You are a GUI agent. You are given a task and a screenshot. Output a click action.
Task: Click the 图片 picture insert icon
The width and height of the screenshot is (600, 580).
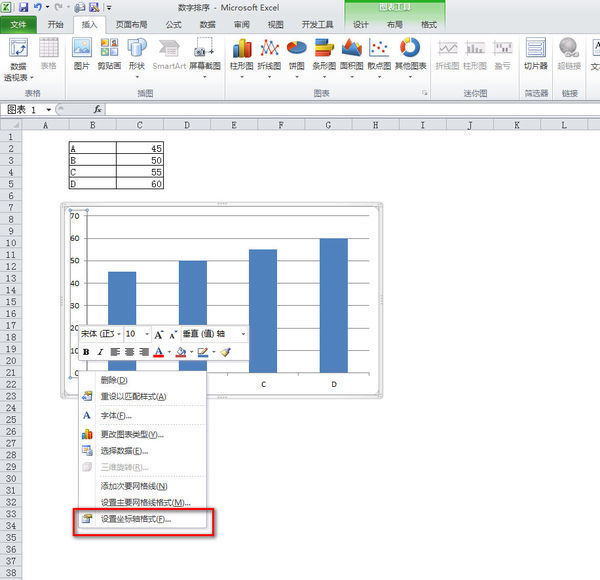pos(82,53)
